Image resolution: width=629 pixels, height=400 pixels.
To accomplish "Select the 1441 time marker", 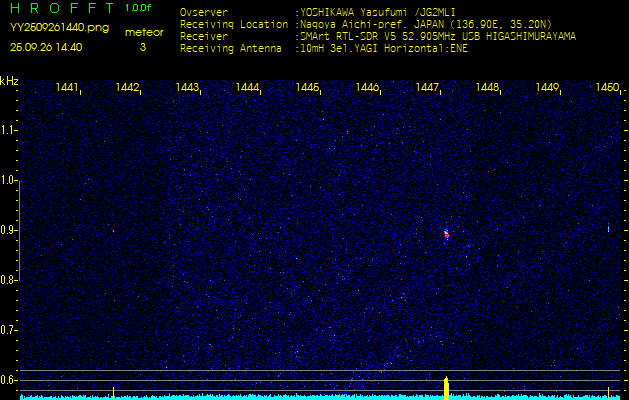I will 67,88.
